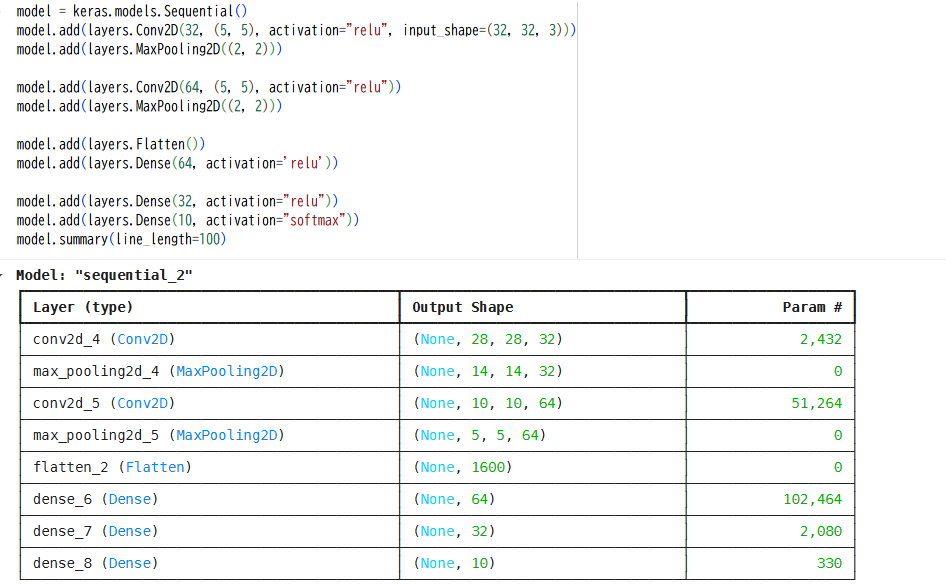Screen dimensions: 946x585
Task: Select the flatten_2 (Flatten) layer cell
Action: point(112,467)
